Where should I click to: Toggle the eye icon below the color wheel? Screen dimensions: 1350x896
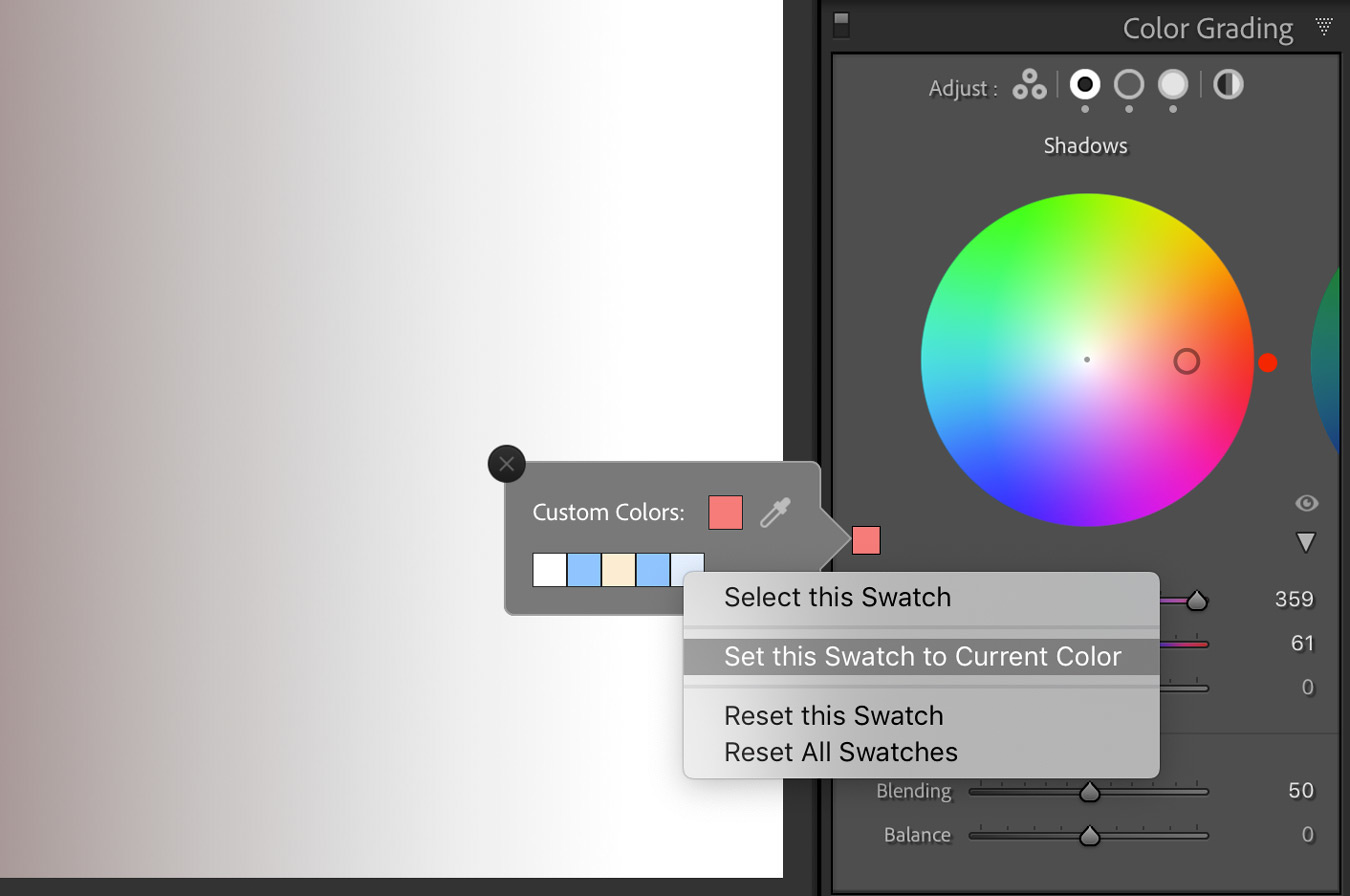coord(1306,502)
